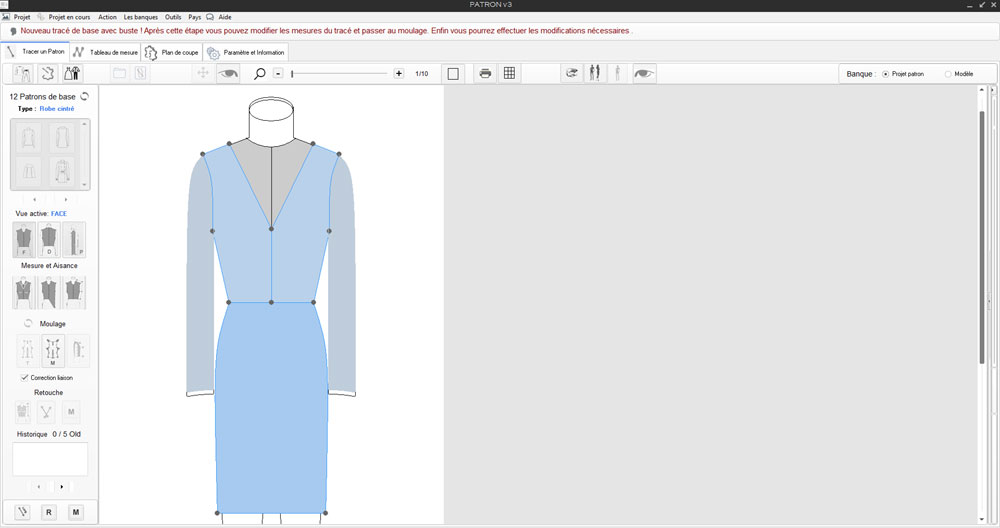Click the zoom minus button
This screenshot has height=528, width=1000.
coord(278,73)
